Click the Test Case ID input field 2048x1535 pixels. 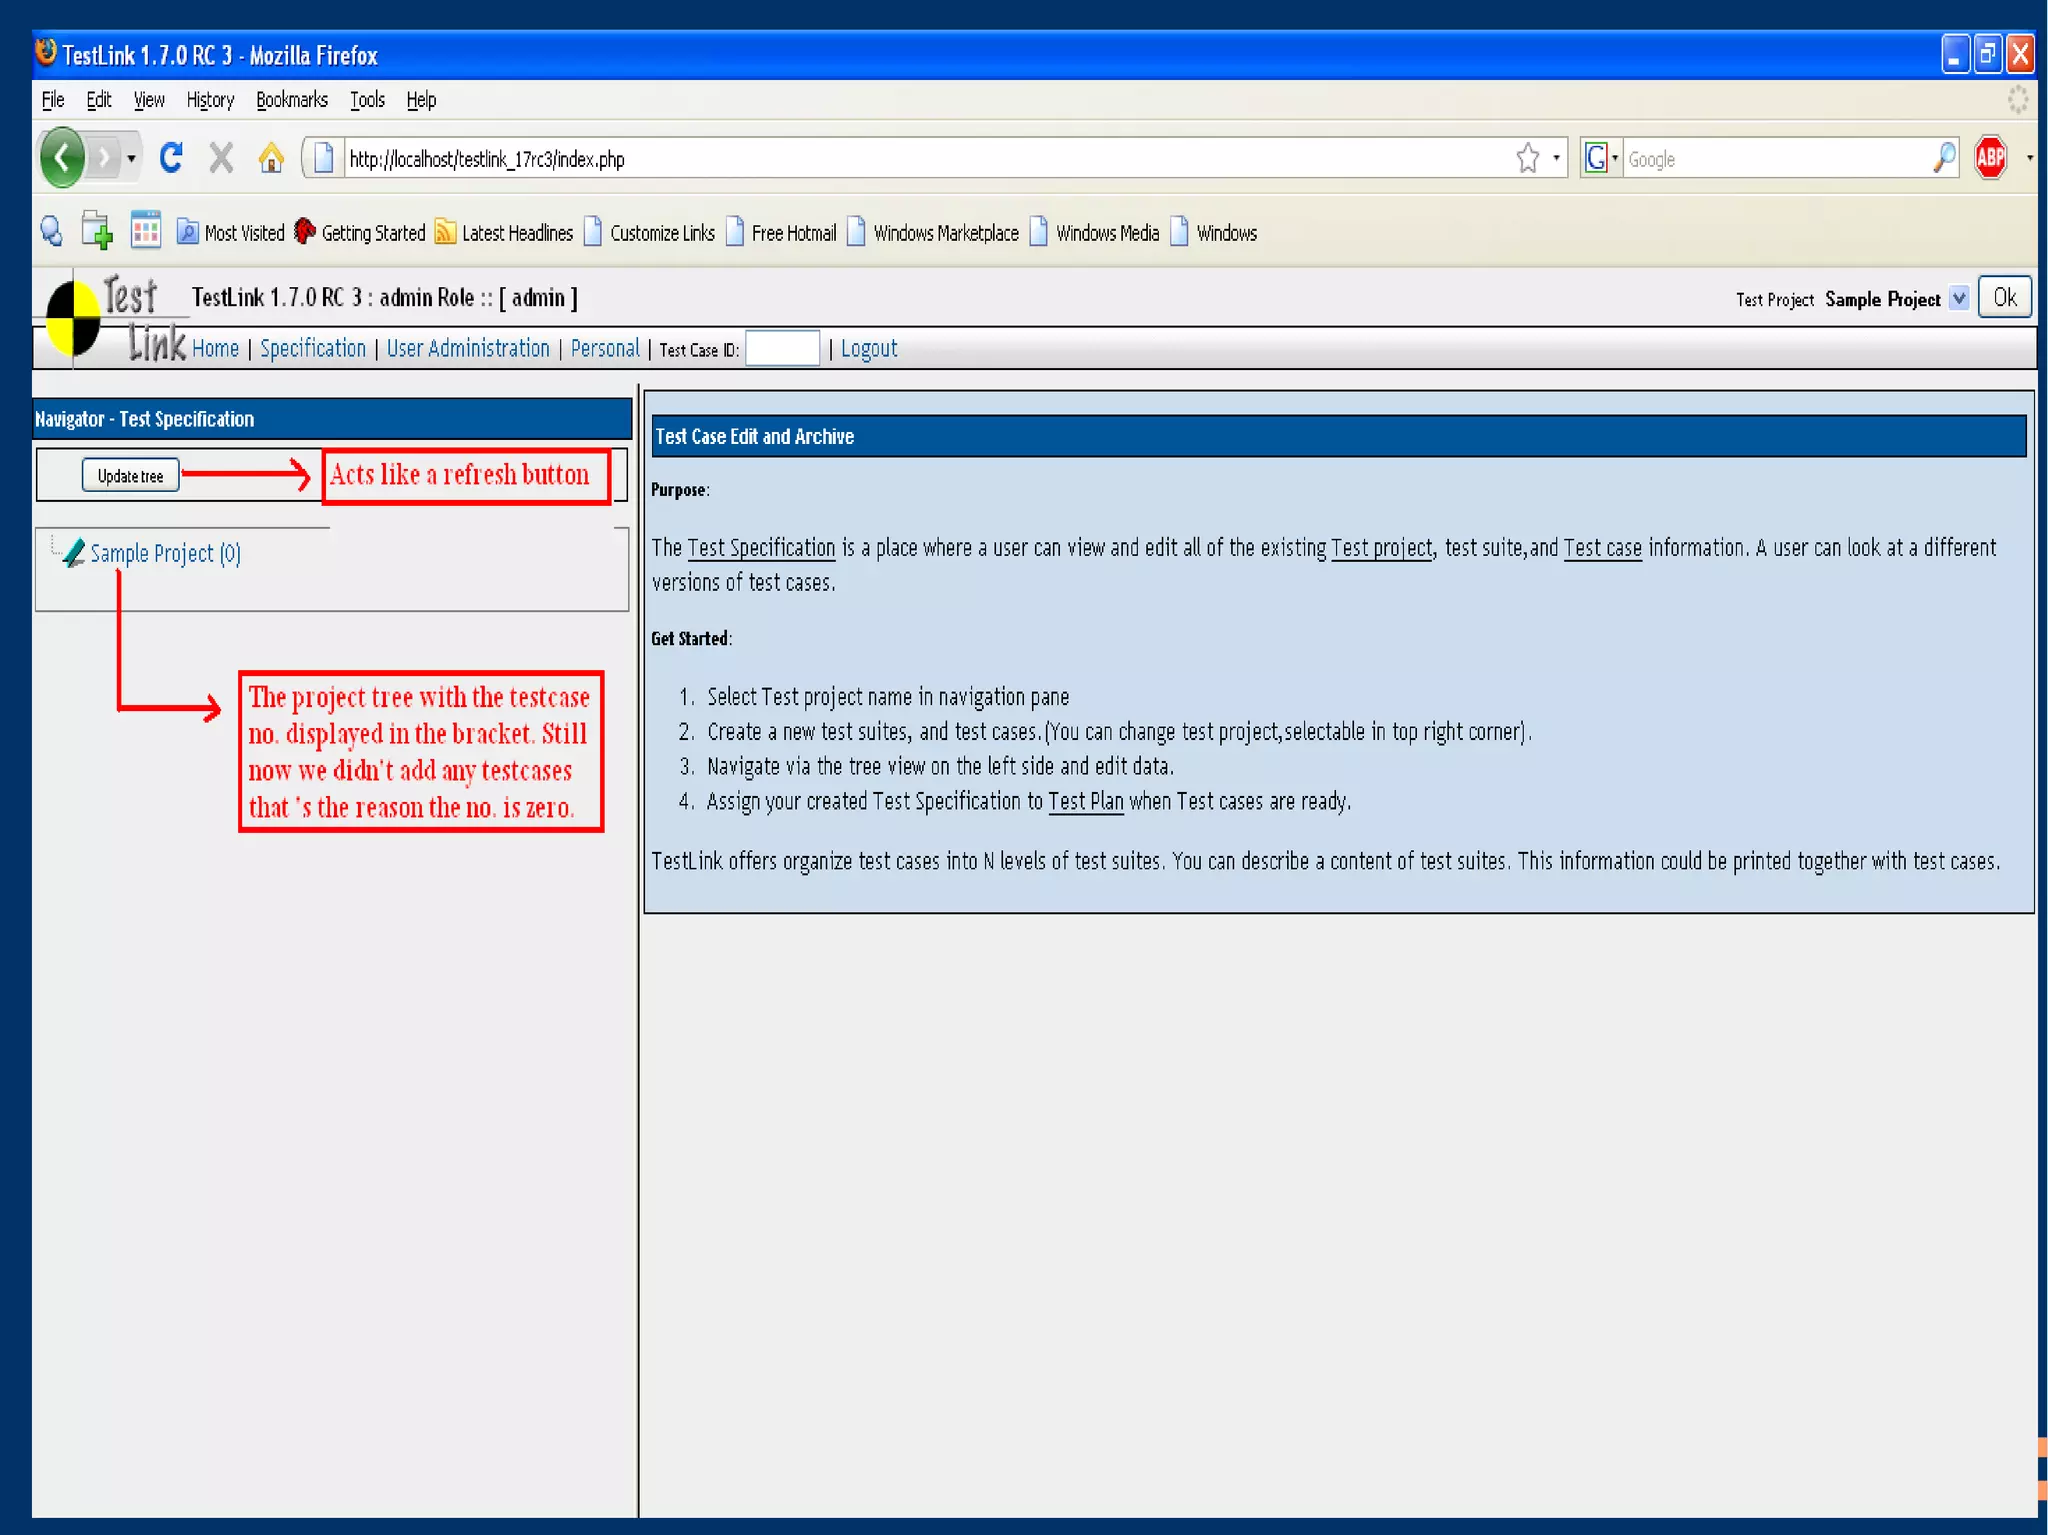(x=782, y=349)
